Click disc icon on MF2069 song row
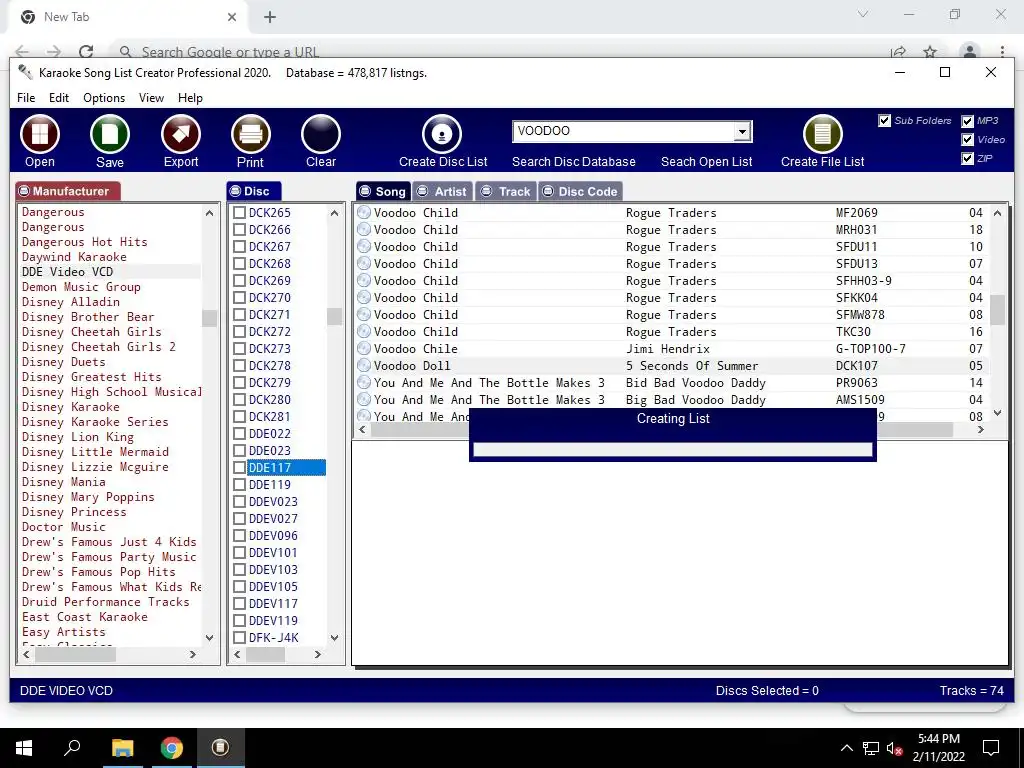Image resolution: width=1024 pixels, height=768 pixels. (x=364, y=213)
